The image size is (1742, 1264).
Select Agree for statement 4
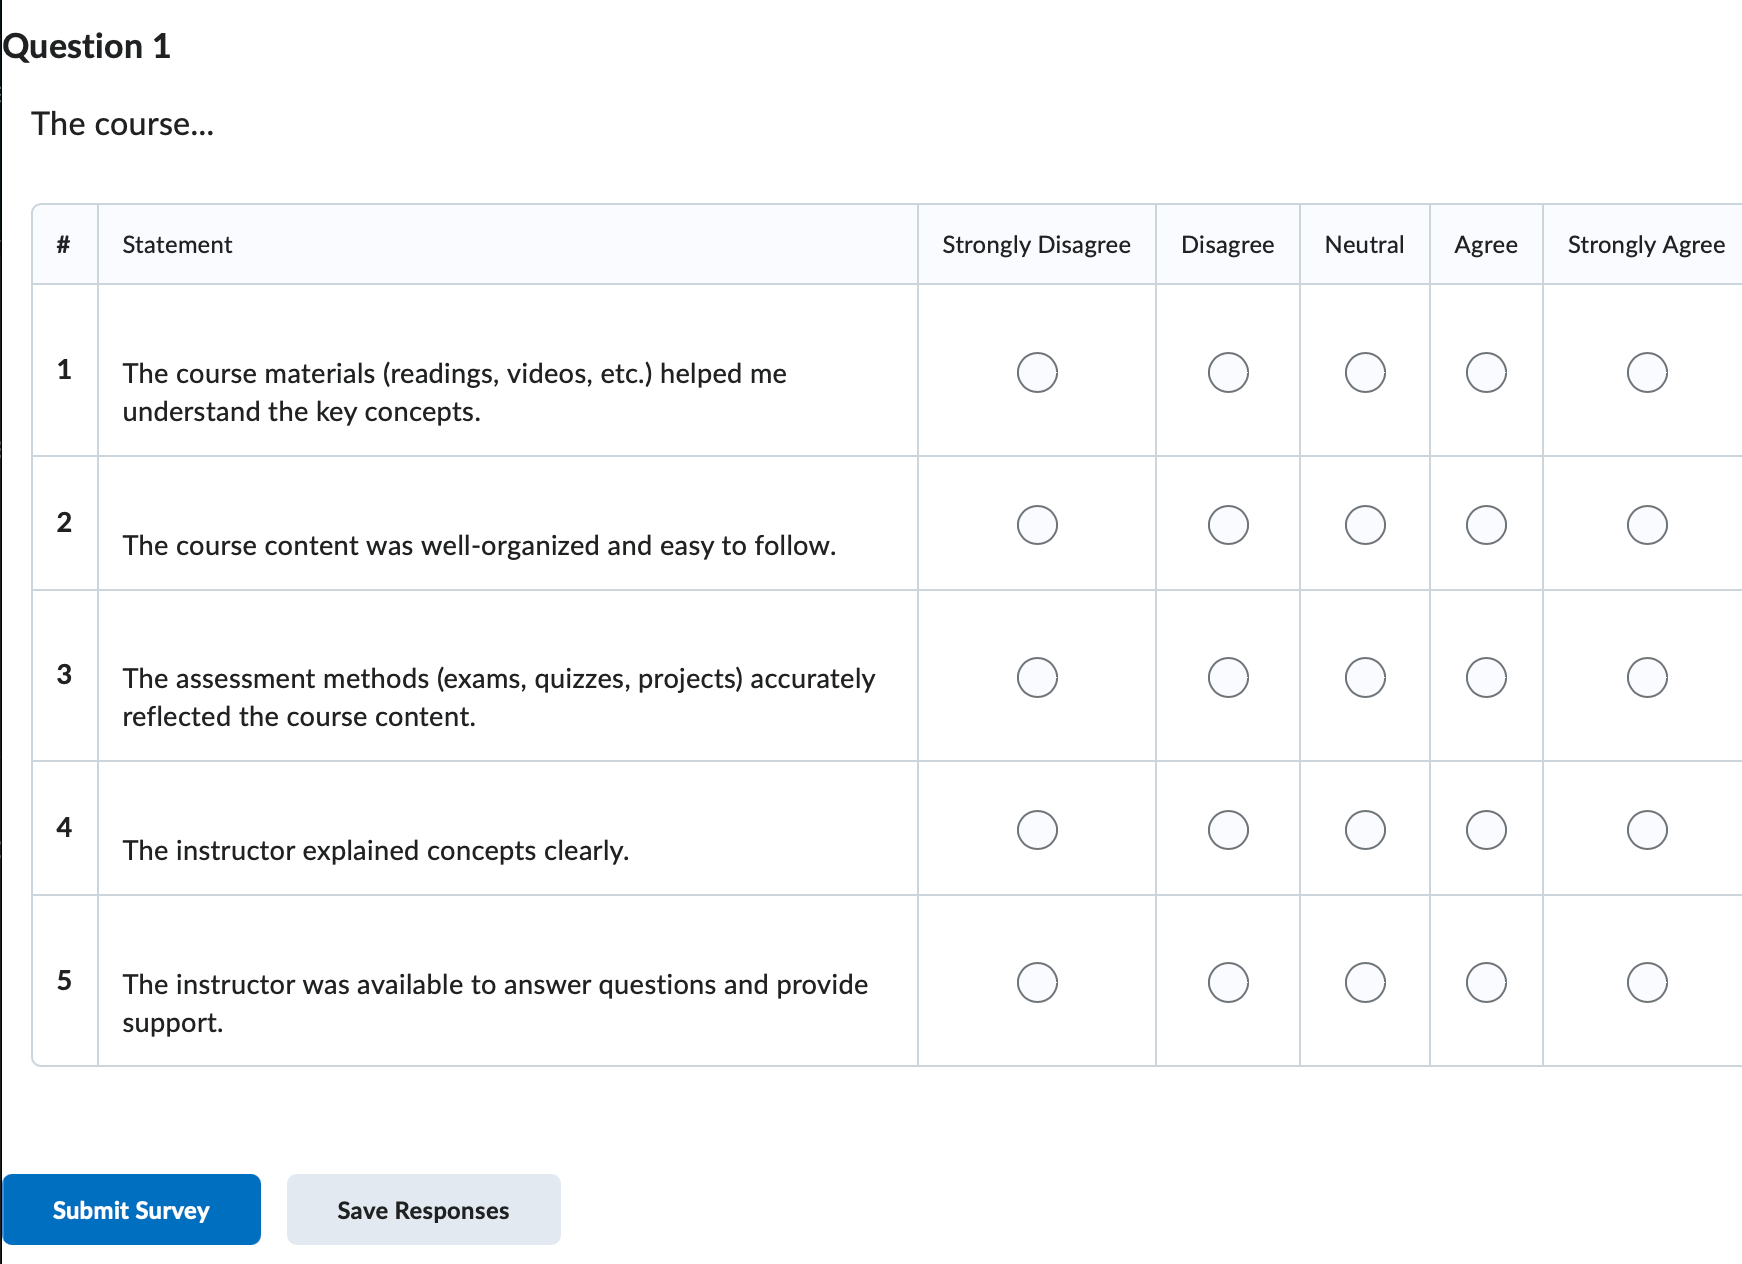coord(1486,829)
